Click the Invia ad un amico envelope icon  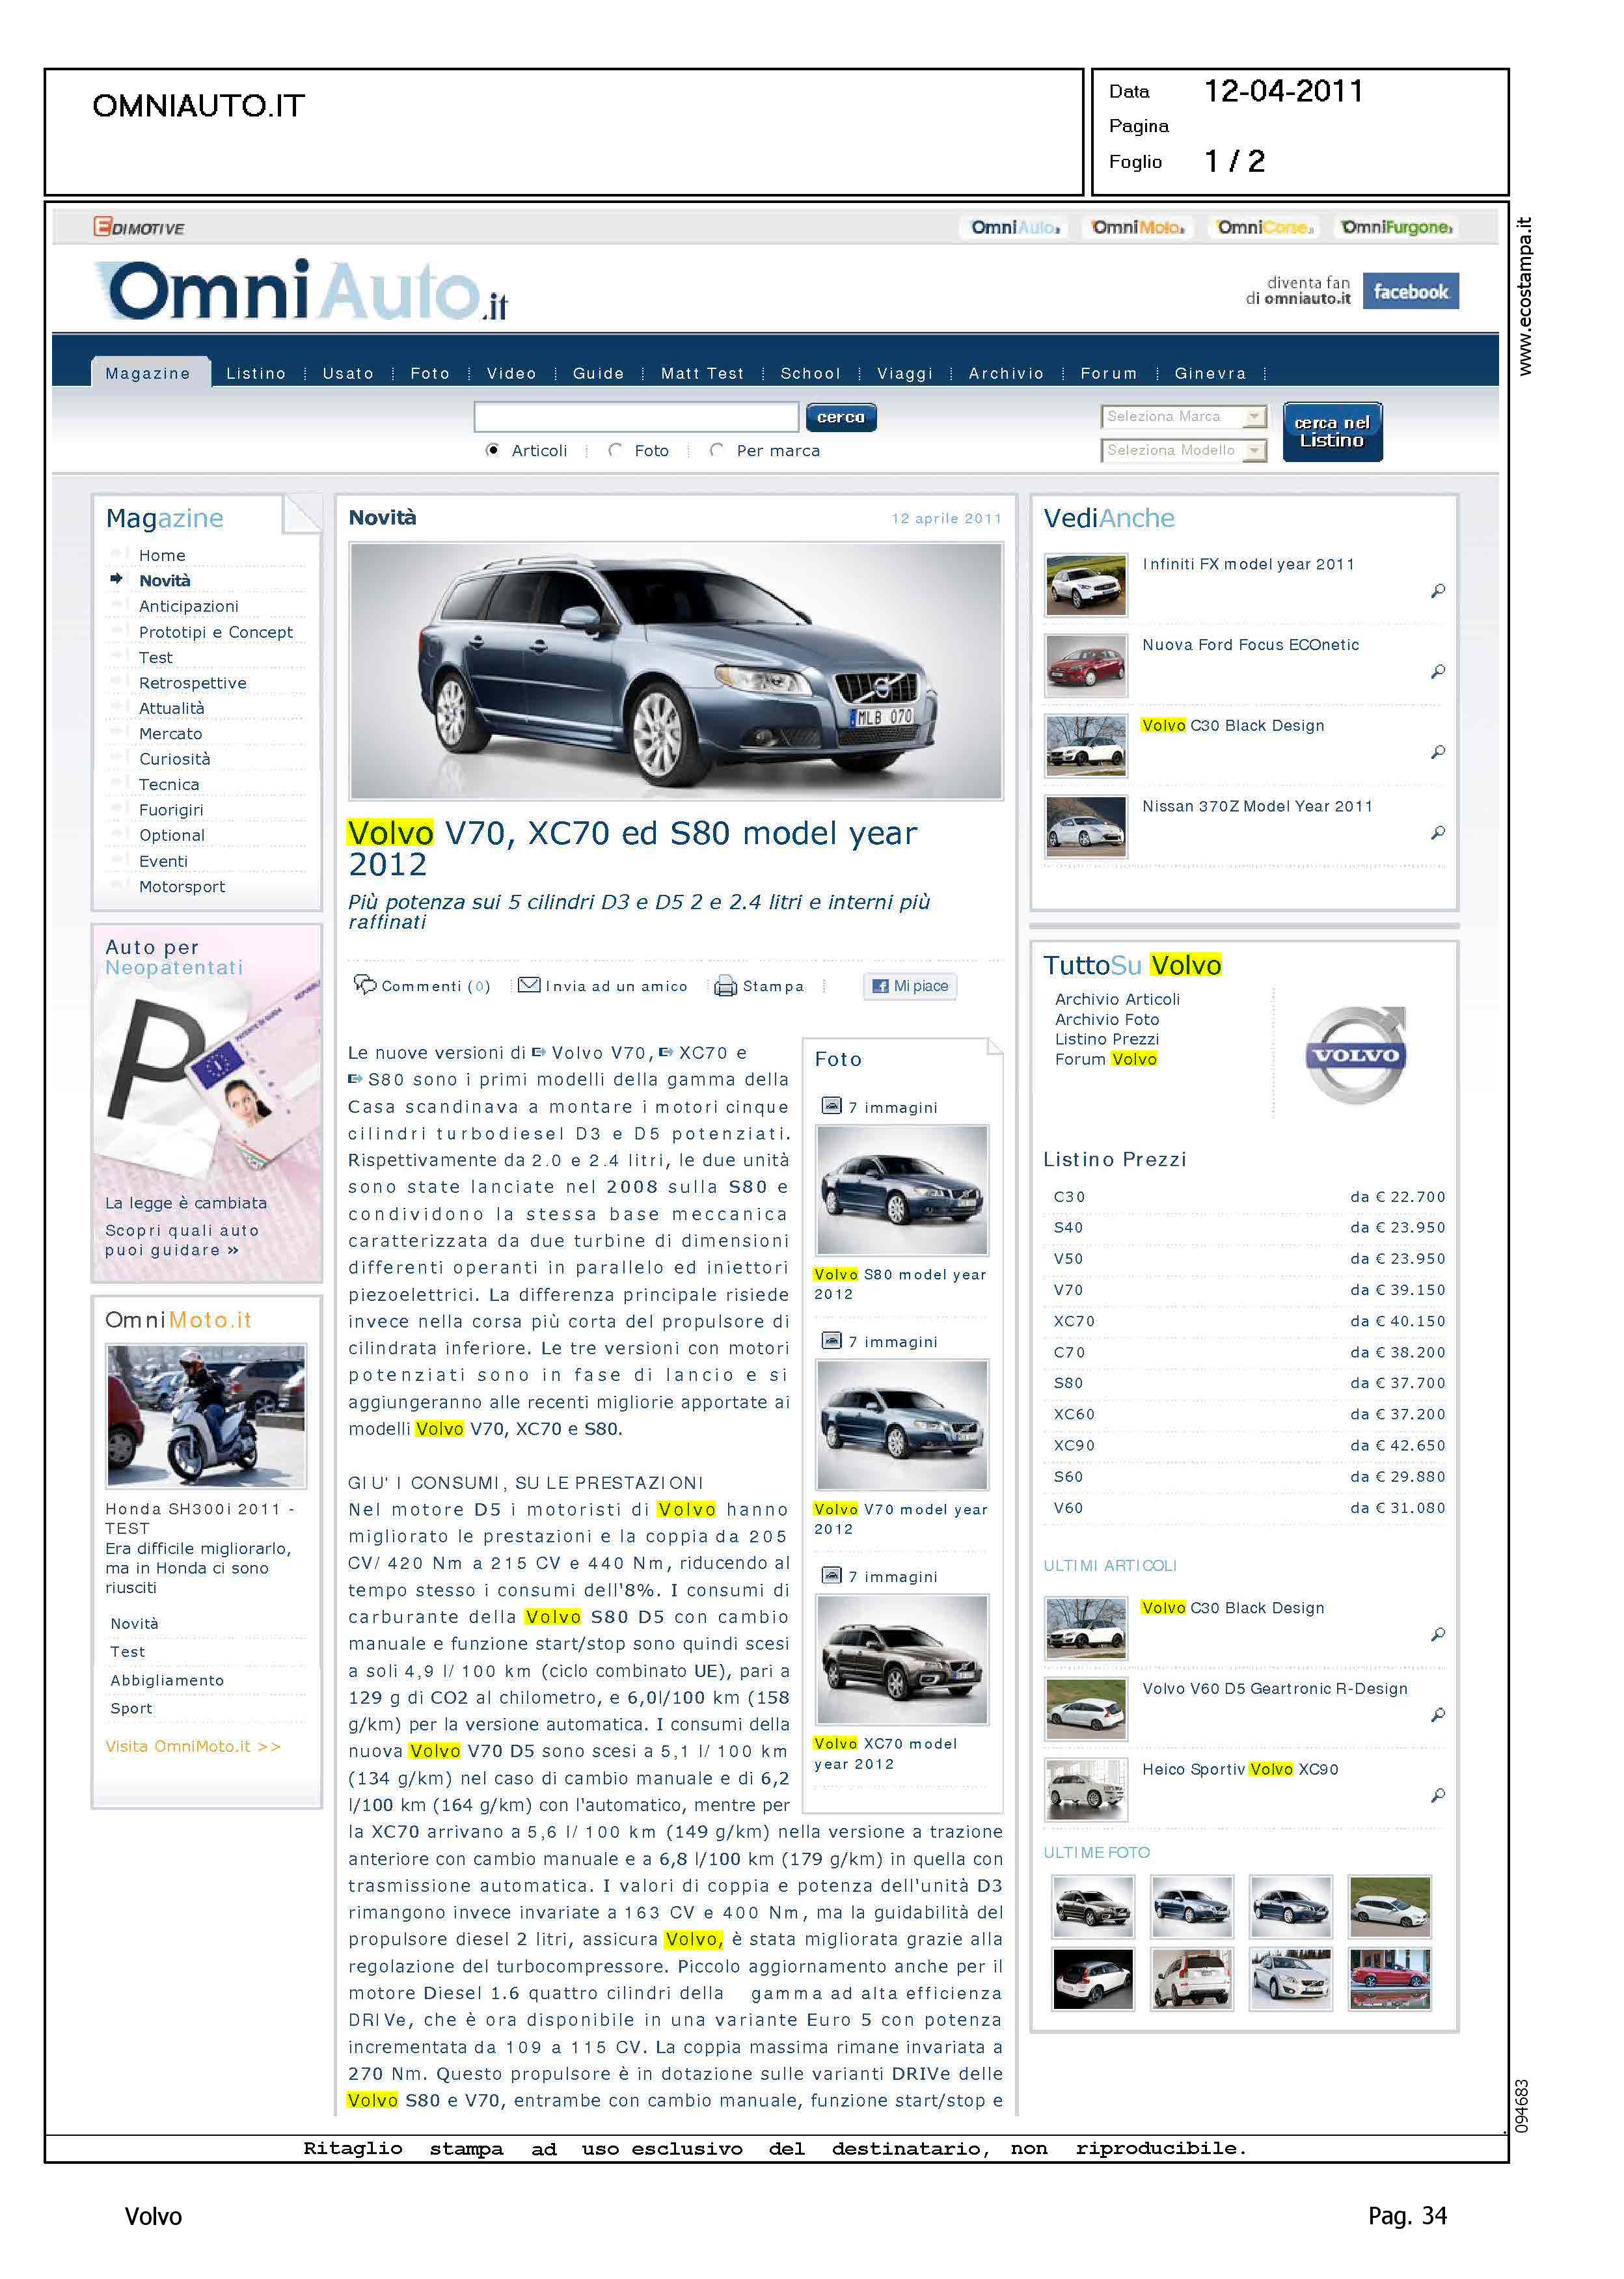click(529, 985)
